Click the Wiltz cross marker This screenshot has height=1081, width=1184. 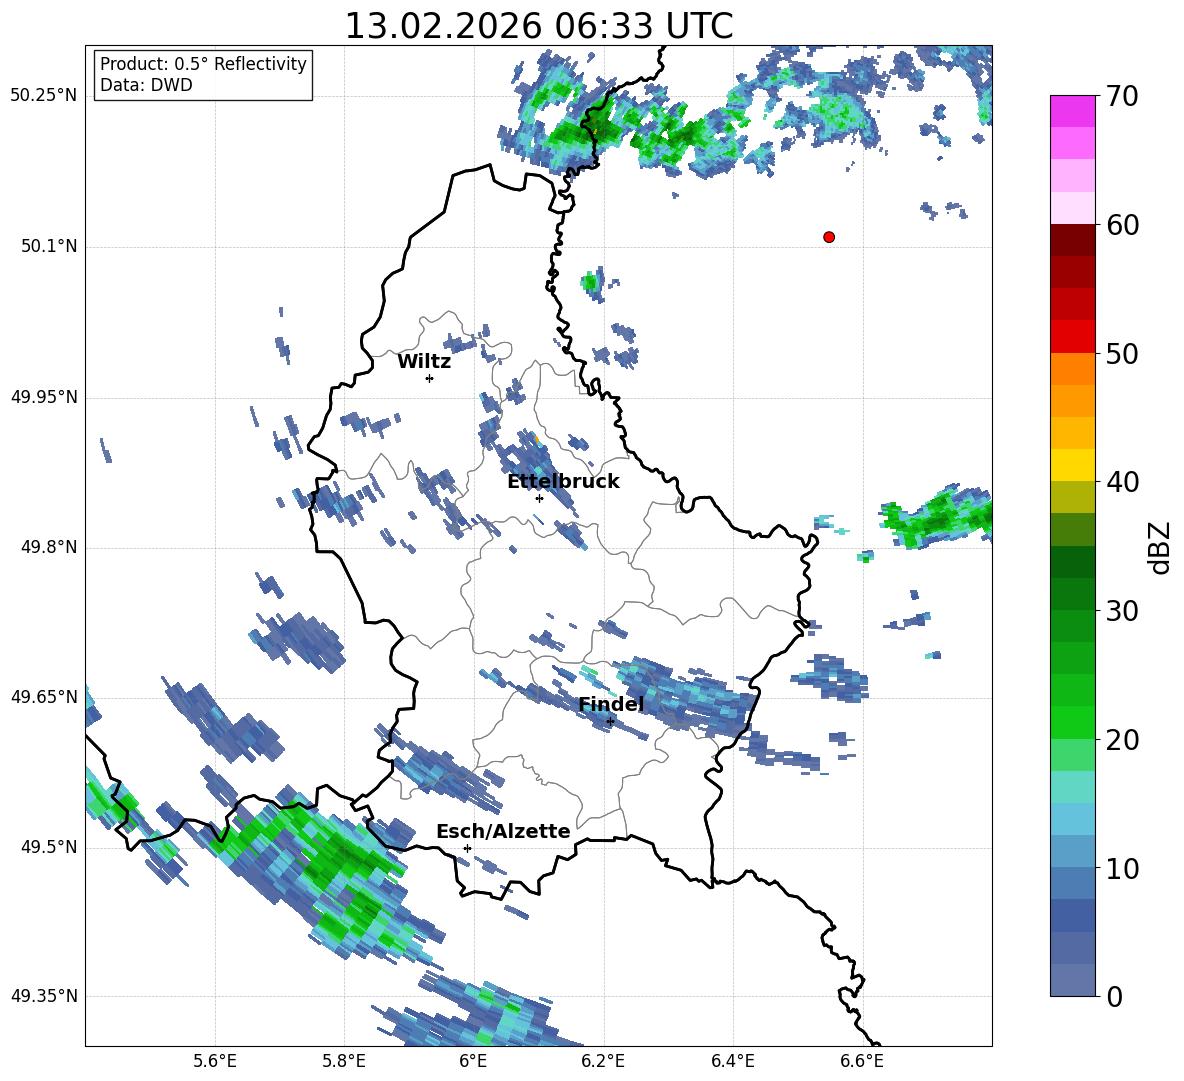pos(429,378)
